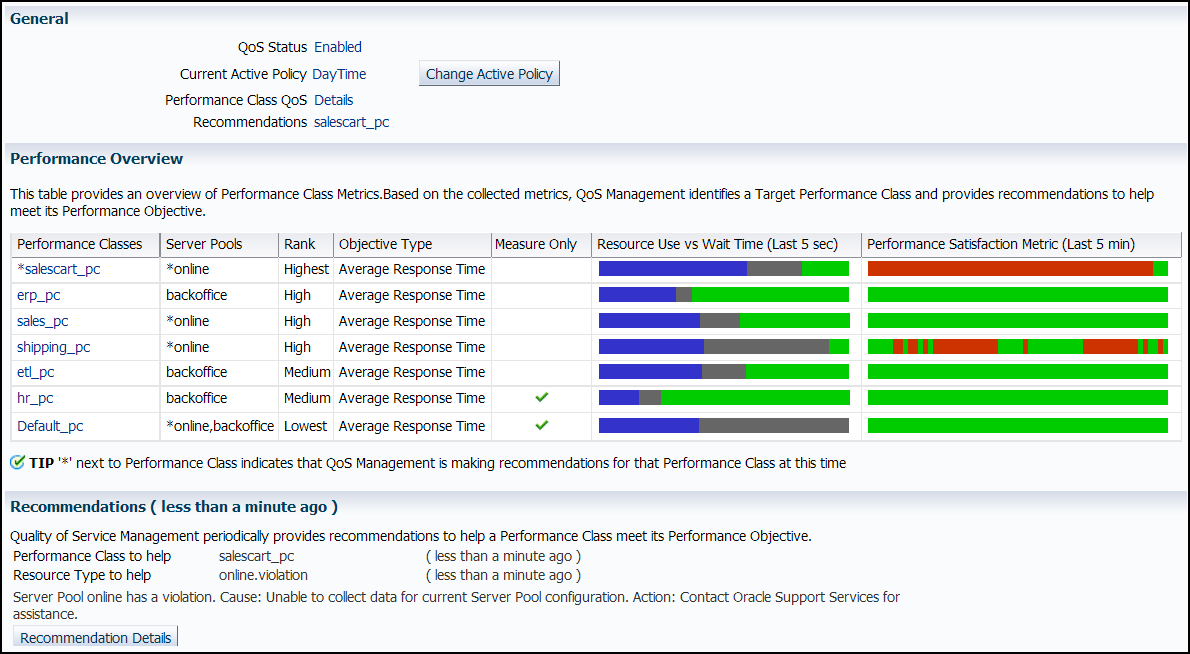Click the Lowest rank cell for Default_pc

[305, 426]
